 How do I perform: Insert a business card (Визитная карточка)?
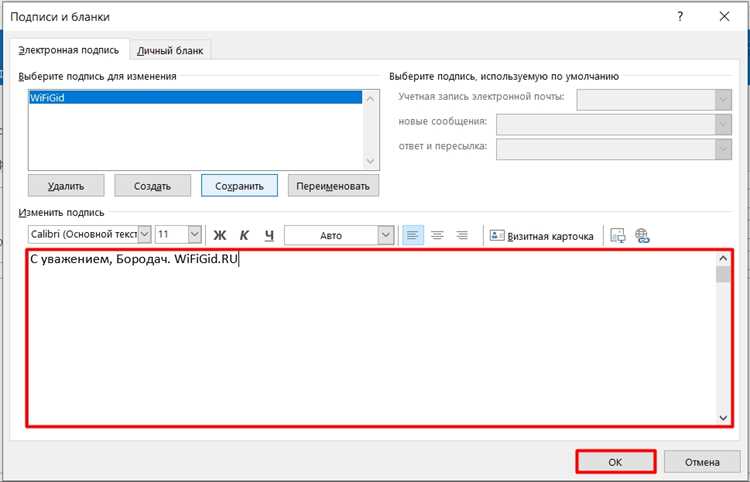(x=541, y=236)
